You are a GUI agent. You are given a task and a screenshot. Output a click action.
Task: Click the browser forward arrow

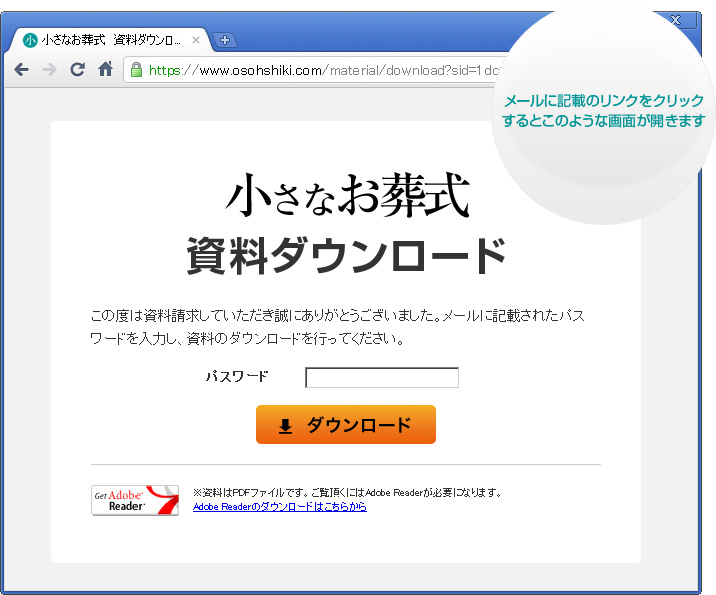click(x=49, y=70)
